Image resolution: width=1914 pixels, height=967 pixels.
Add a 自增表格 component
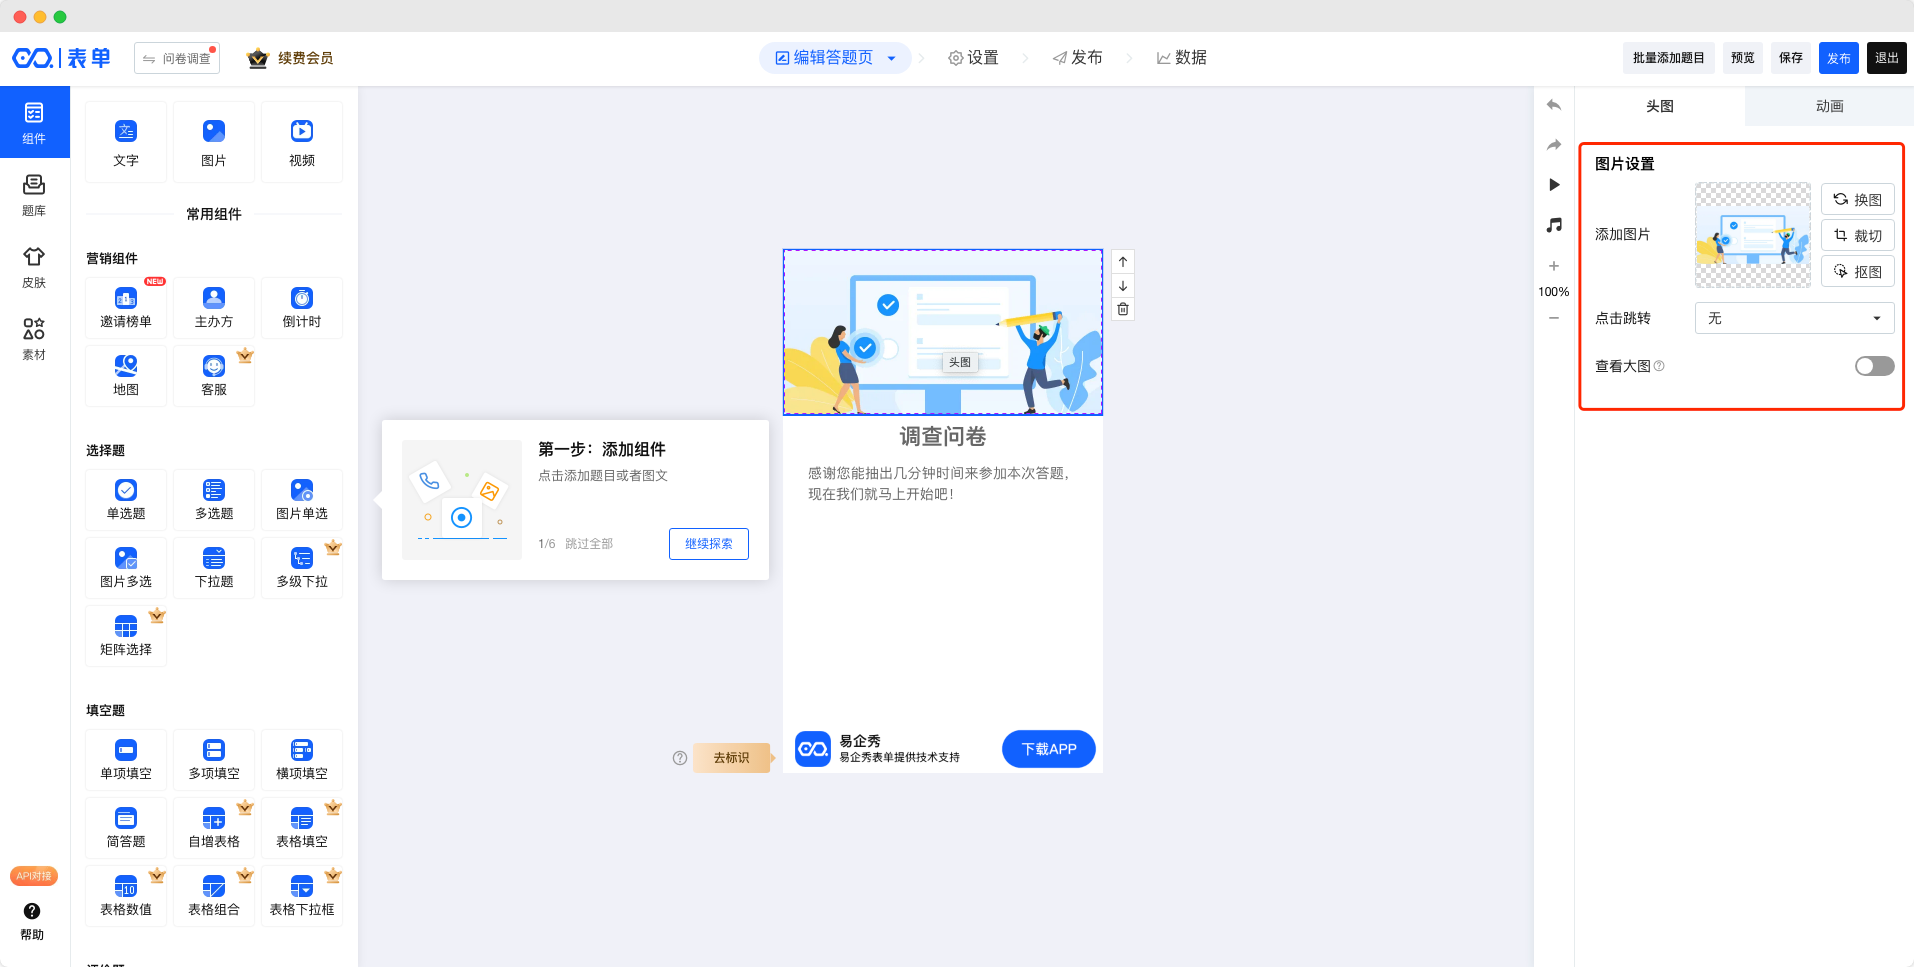[214, 828]
